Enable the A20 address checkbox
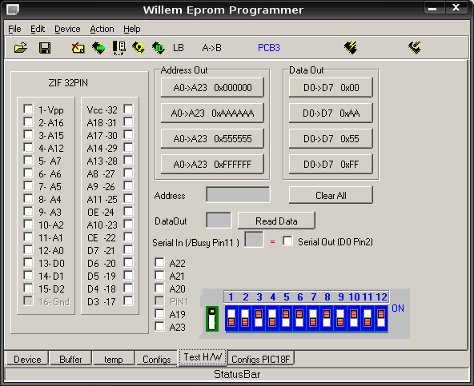Screen dimensions: 474x386 pyautogui.click(x=160, y=288)
